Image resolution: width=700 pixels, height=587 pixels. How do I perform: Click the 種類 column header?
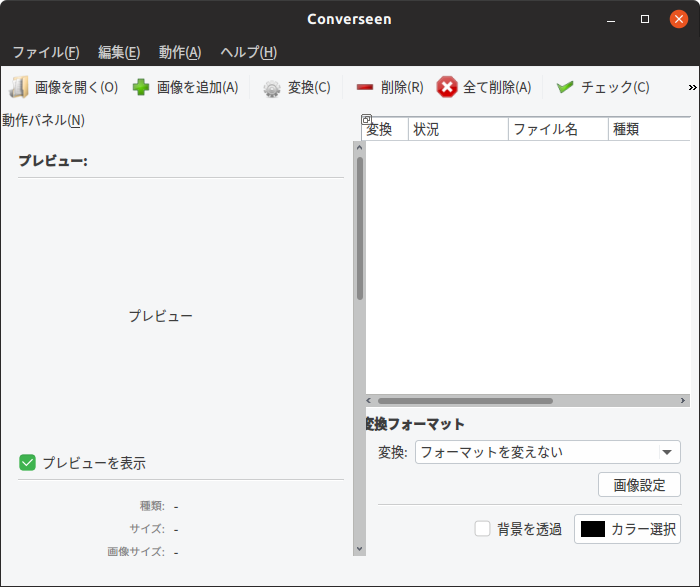pyautogui.click(x=650, y=129)
